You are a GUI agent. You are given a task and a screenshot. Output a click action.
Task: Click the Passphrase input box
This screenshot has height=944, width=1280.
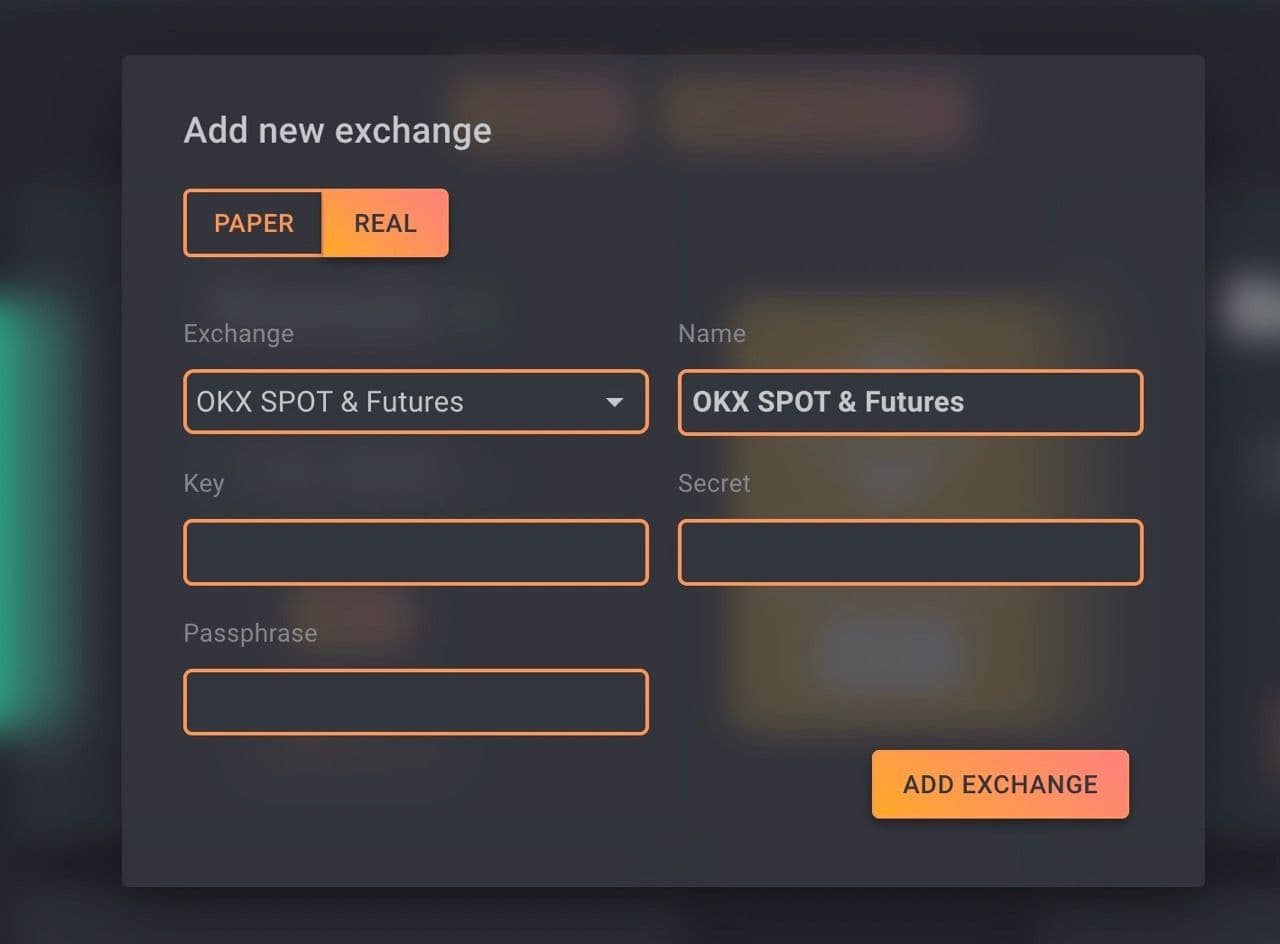415,702
